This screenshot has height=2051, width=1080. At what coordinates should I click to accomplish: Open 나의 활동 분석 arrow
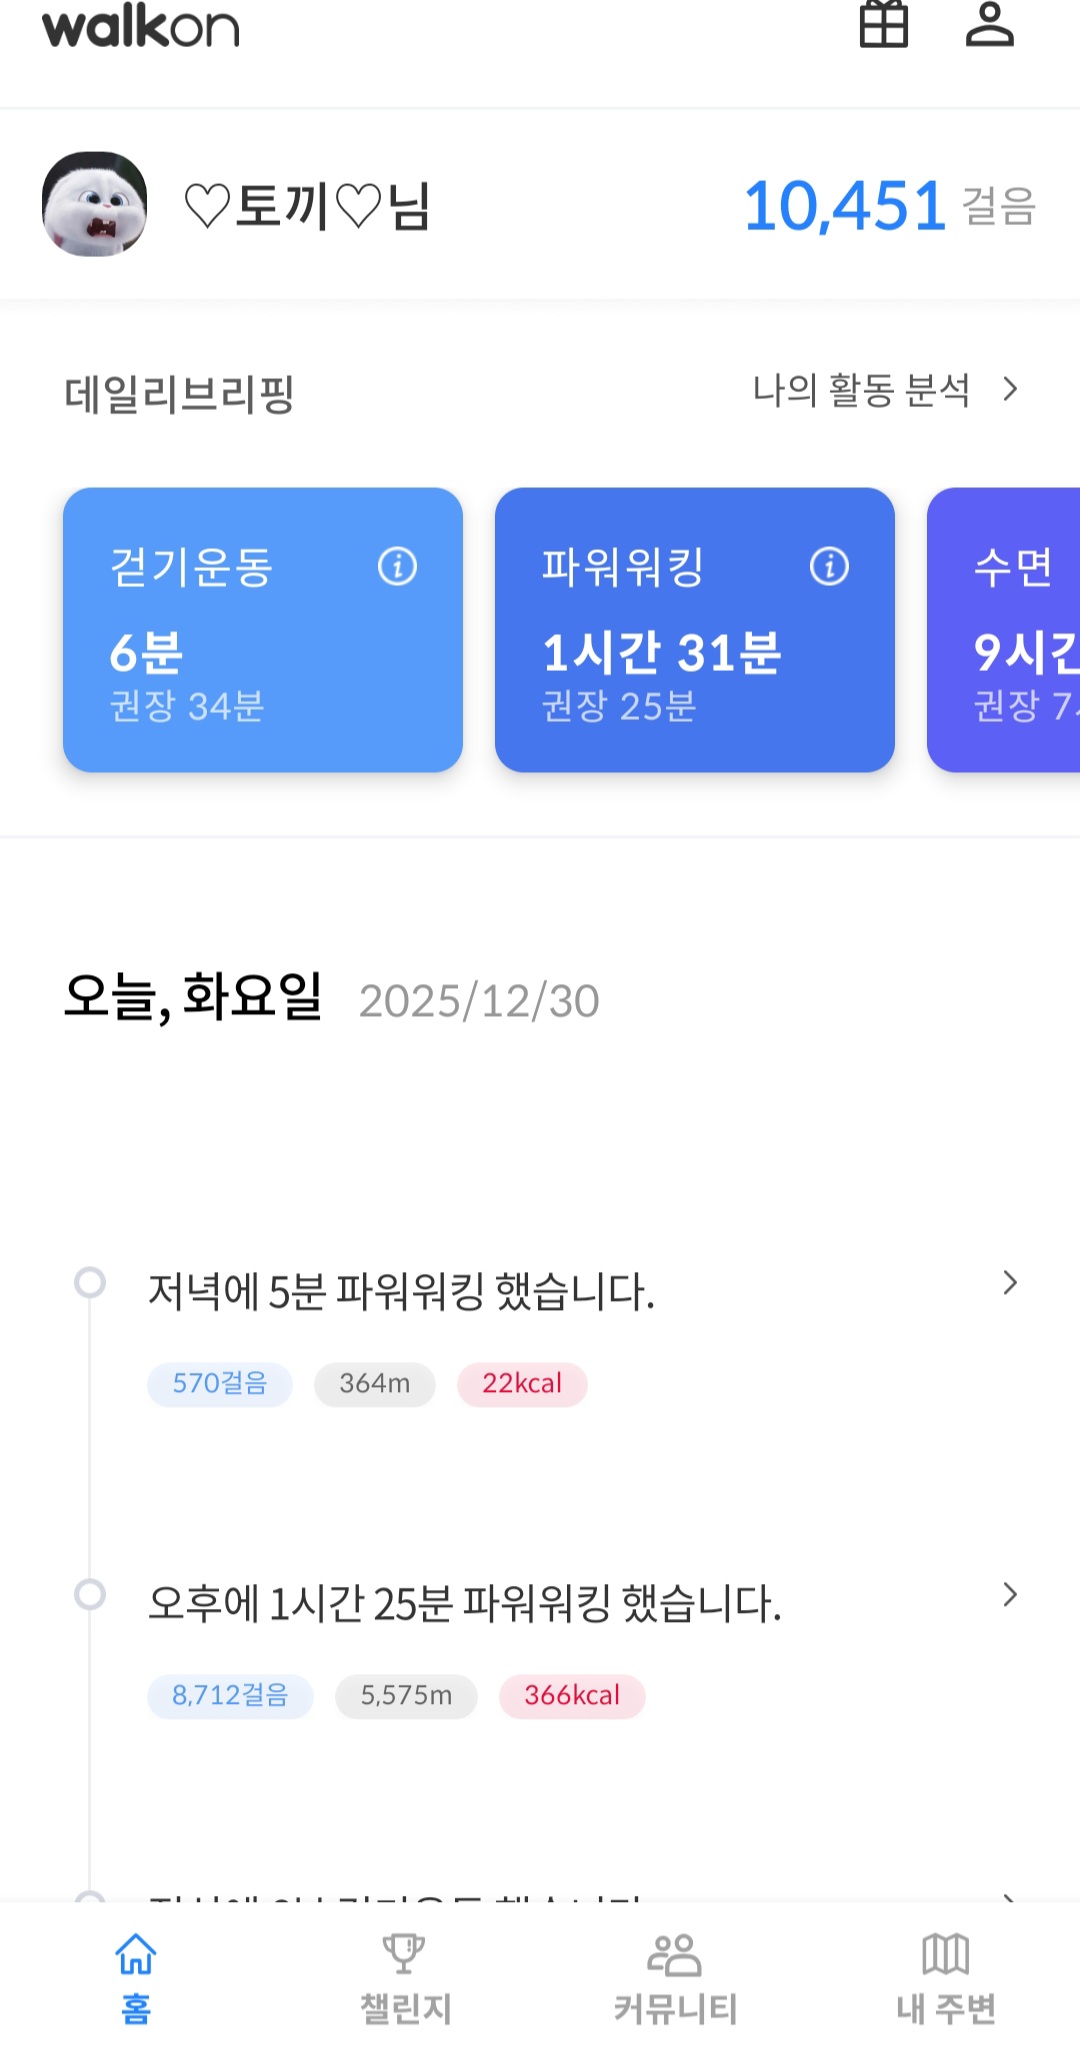(x=1011, y=389)
